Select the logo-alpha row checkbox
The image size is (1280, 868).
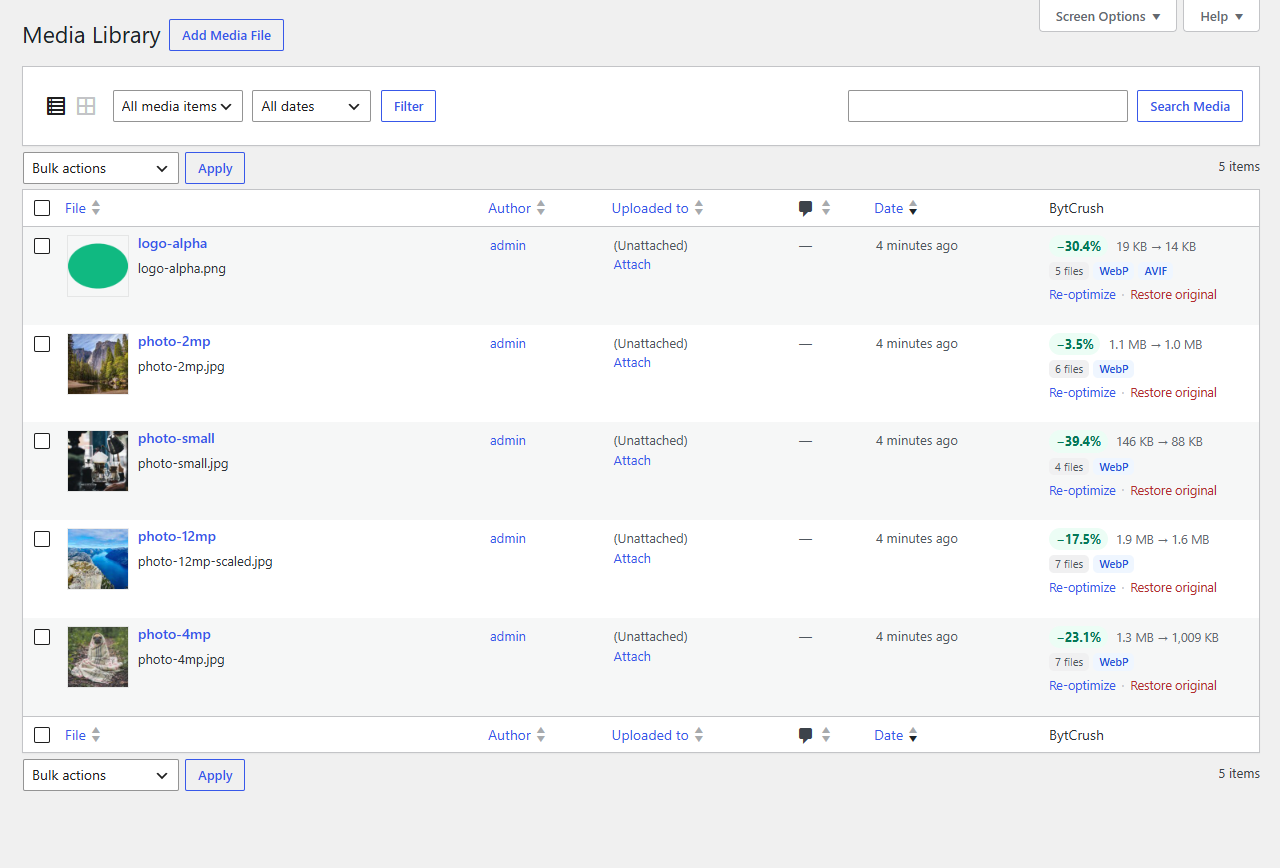(42, 246)
